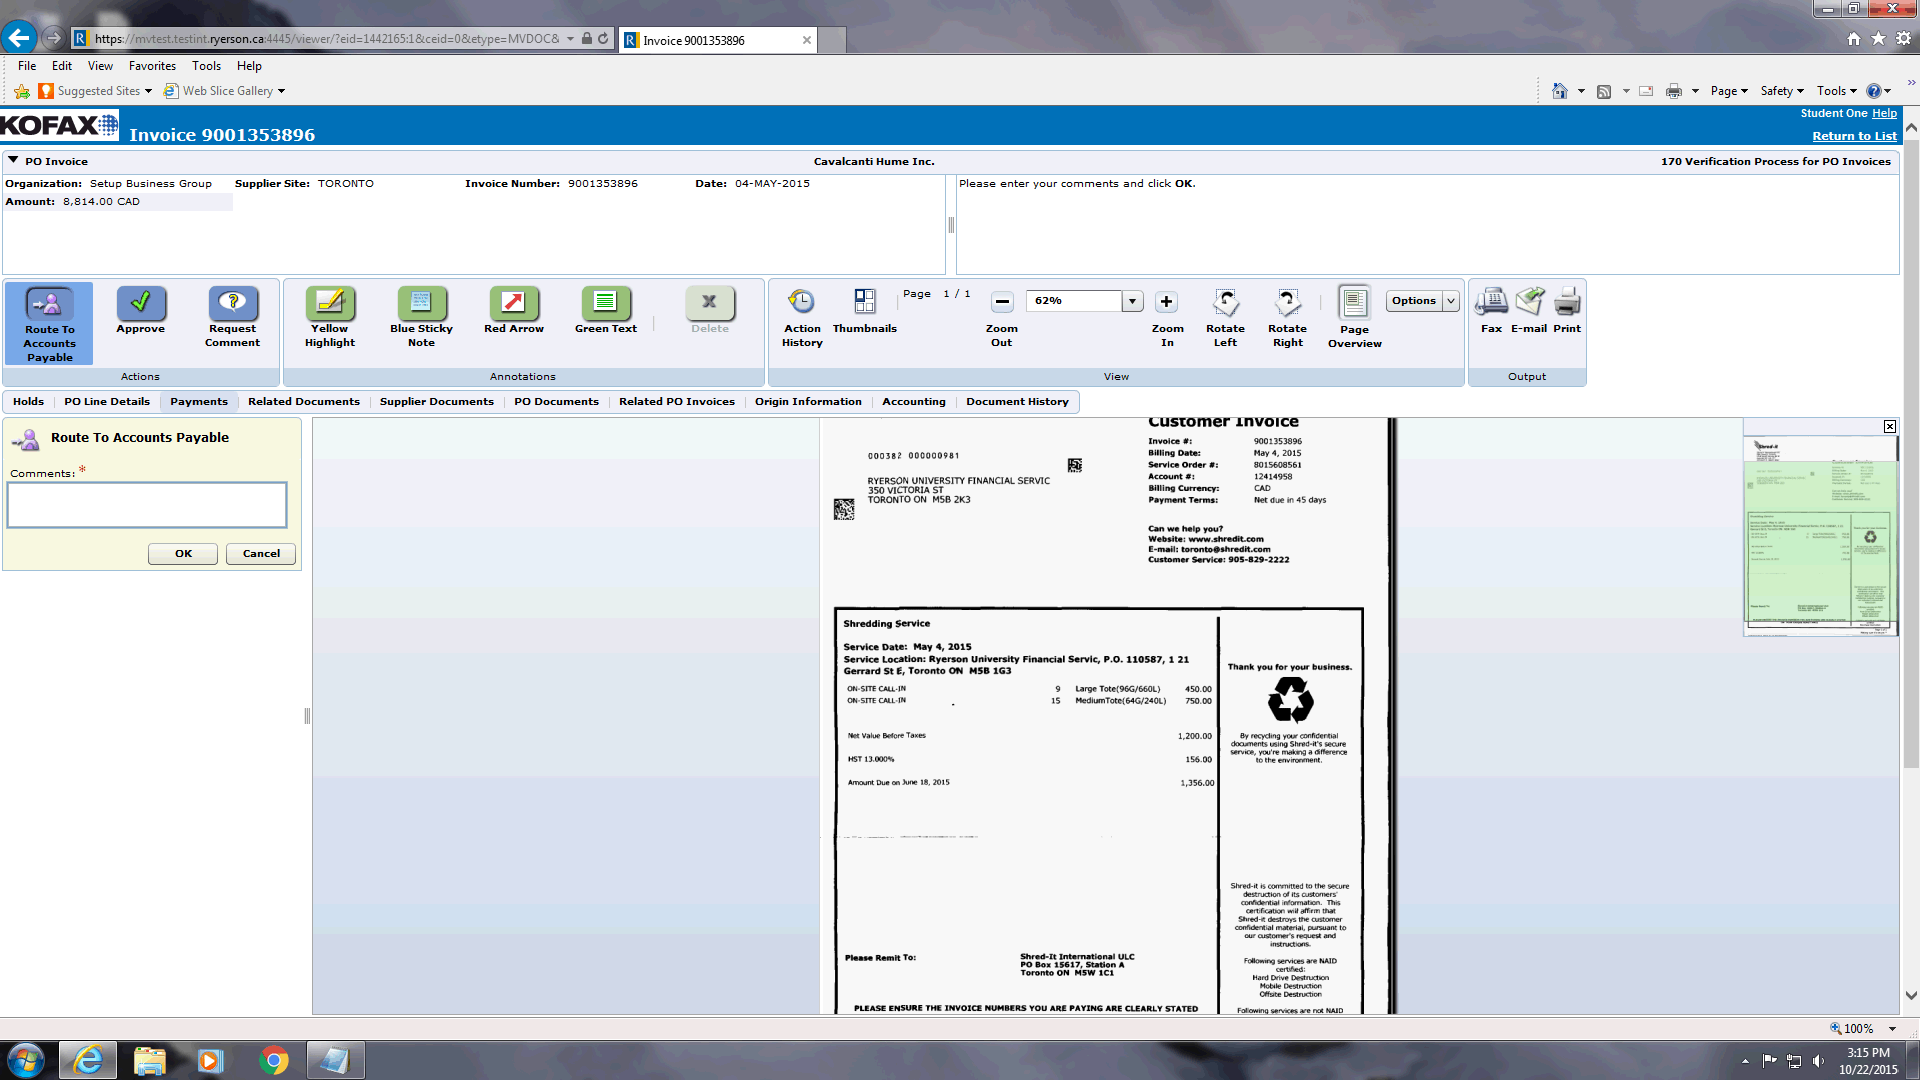Open the Favorites menu
Viewport: 1920px width, 1080px height.
tap(152, 66)
